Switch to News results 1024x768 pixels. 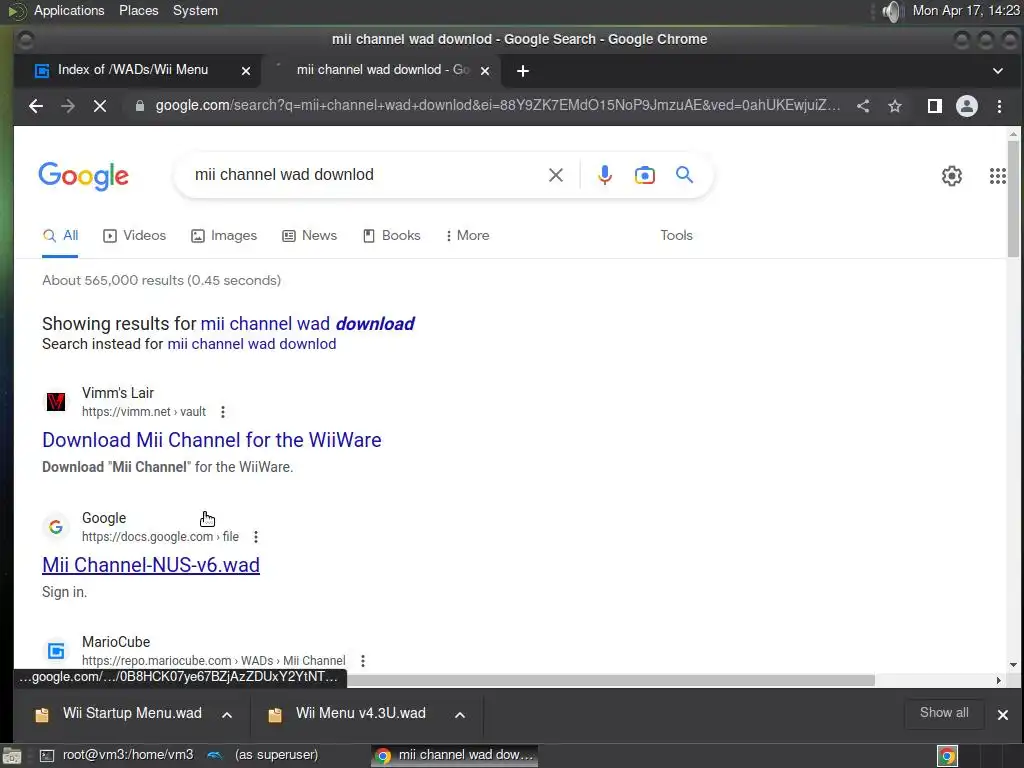tap(310, 236)
